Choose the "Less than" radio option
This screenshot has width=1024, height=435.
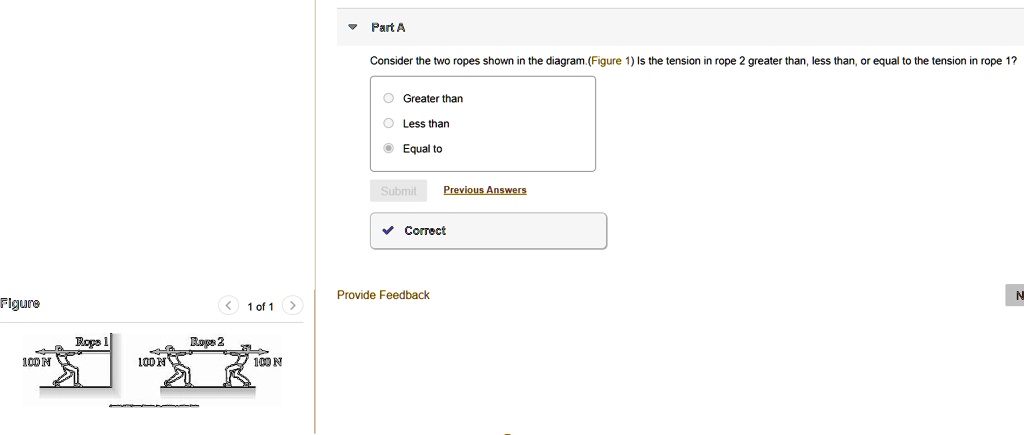(389, 124)
